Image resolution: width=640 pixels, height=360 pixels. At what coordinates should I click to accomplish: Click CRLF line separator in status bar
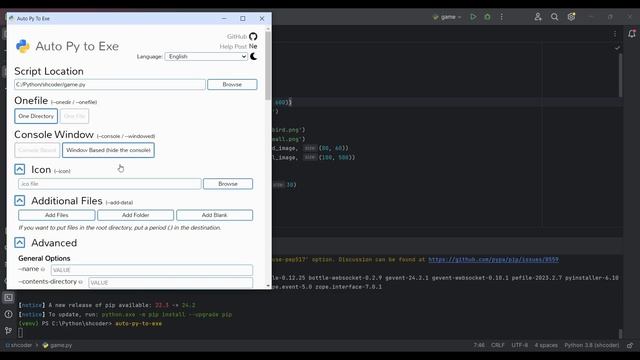click(498, 345)
